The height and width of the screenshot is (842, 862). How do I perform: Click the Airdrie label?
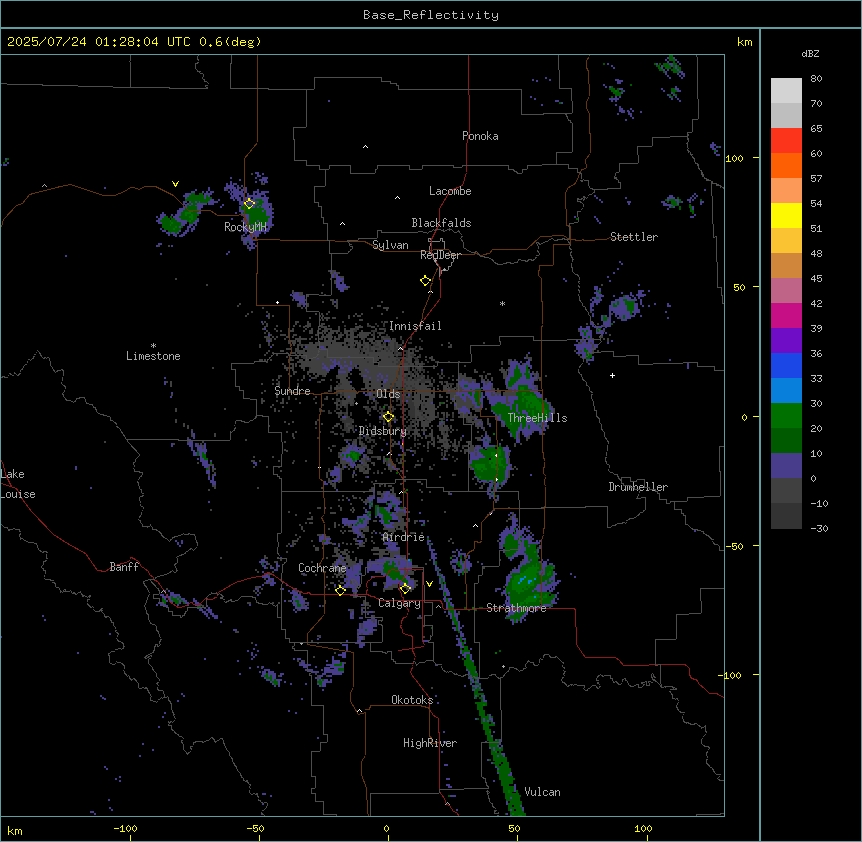point(404,537)
